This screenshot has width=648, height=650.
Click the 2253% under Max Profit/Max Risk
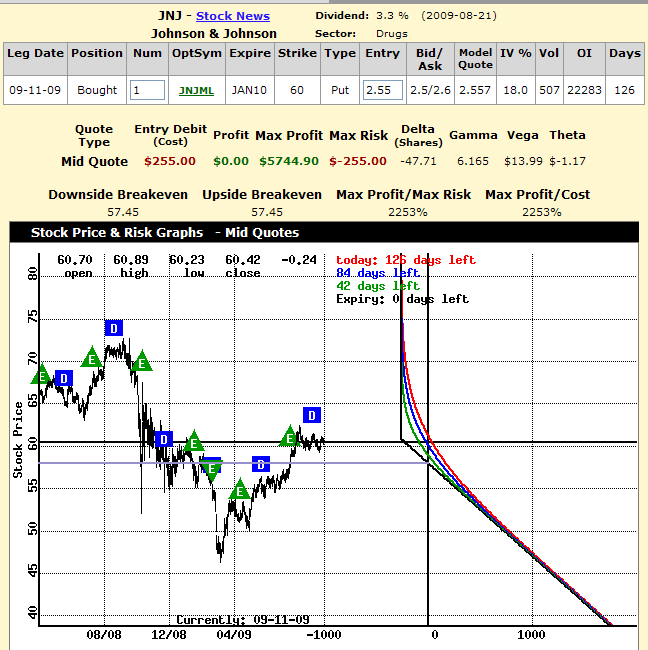(x=408, y=213)
